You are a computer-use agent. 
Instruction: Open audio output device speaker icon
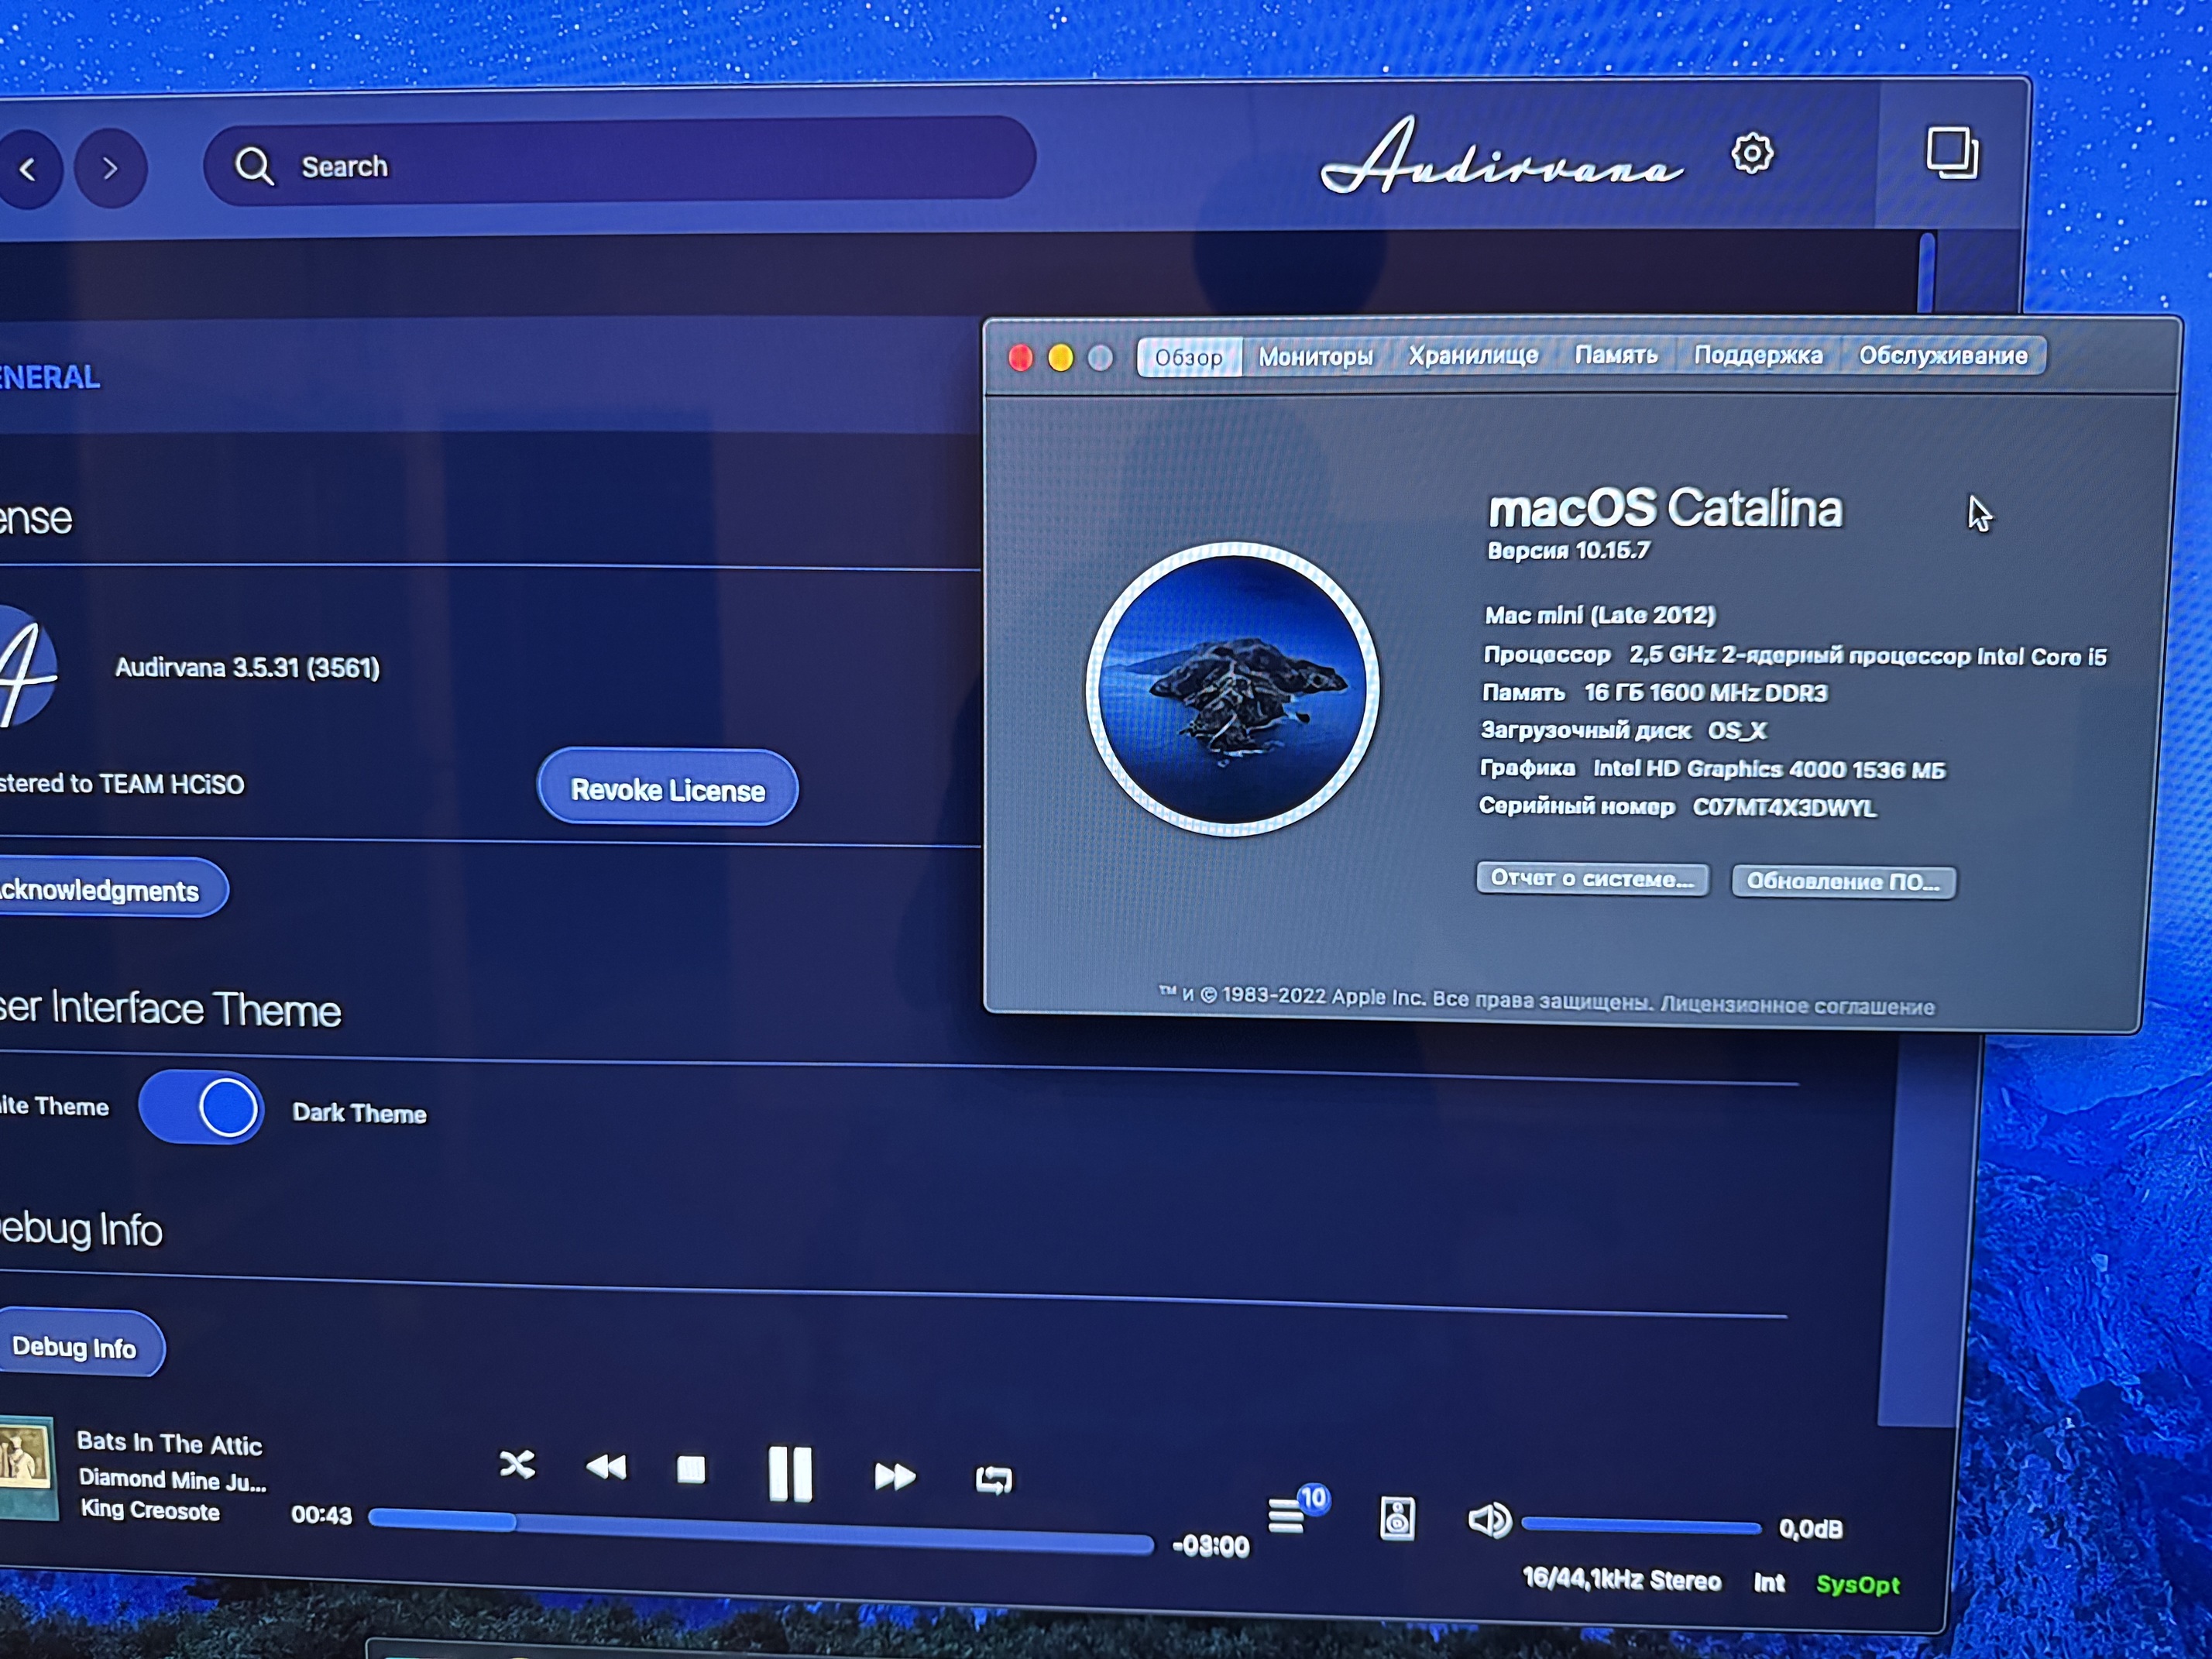coord(1397,1518)
